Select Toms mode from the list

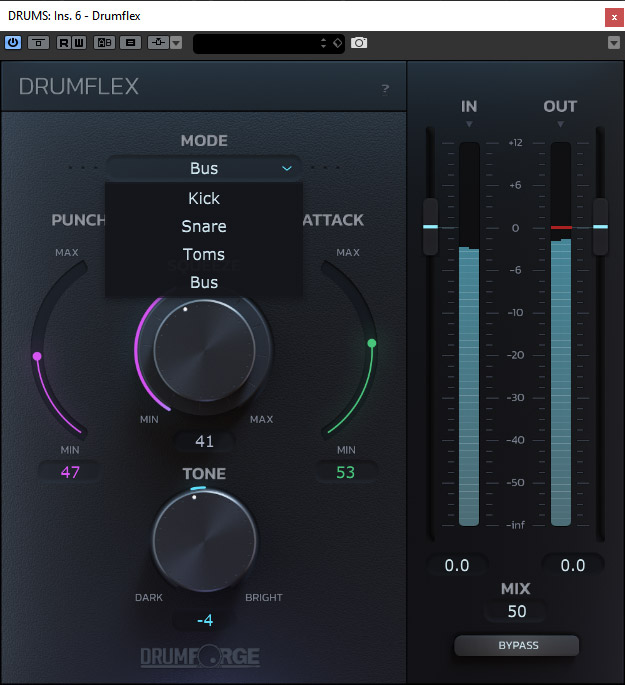pos(204,254)
